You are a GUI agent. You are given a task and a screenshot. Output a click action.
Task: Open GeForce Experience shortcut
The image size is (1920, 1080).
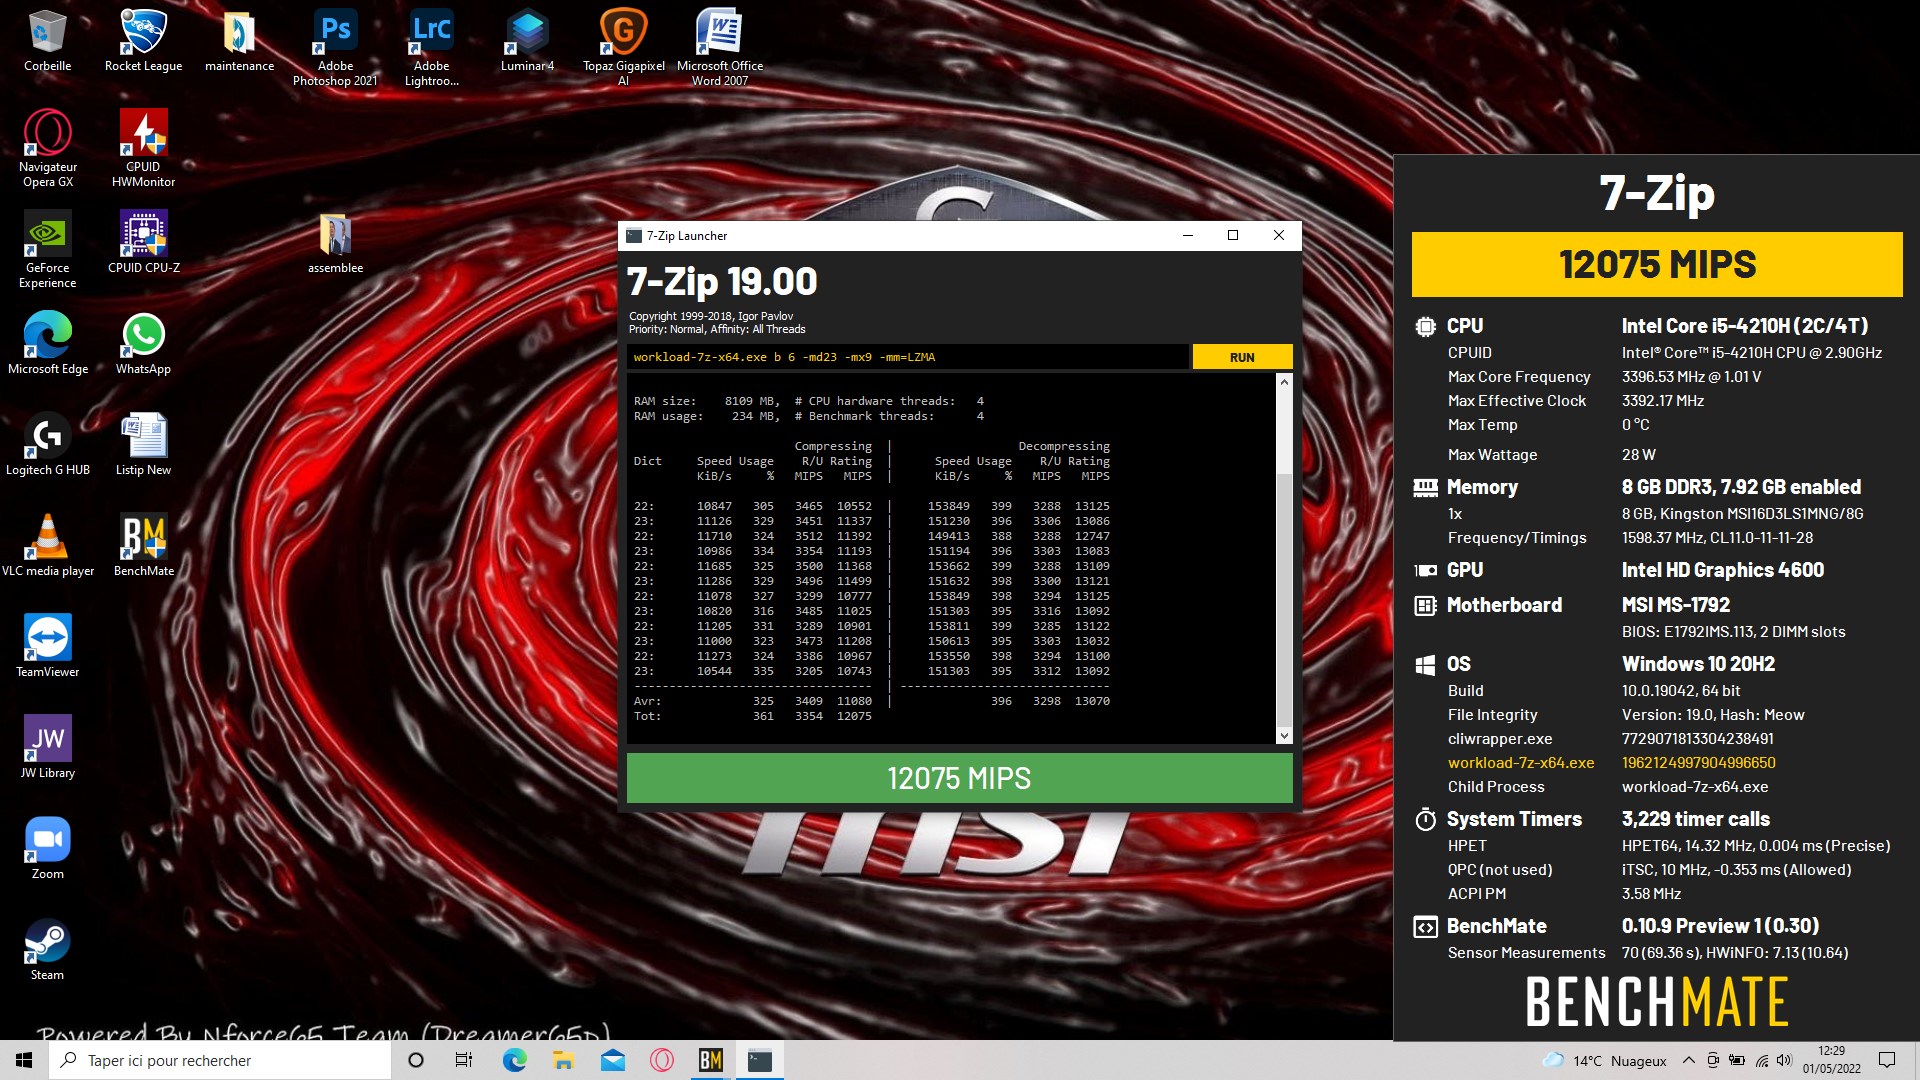click(x=47, y=249)
